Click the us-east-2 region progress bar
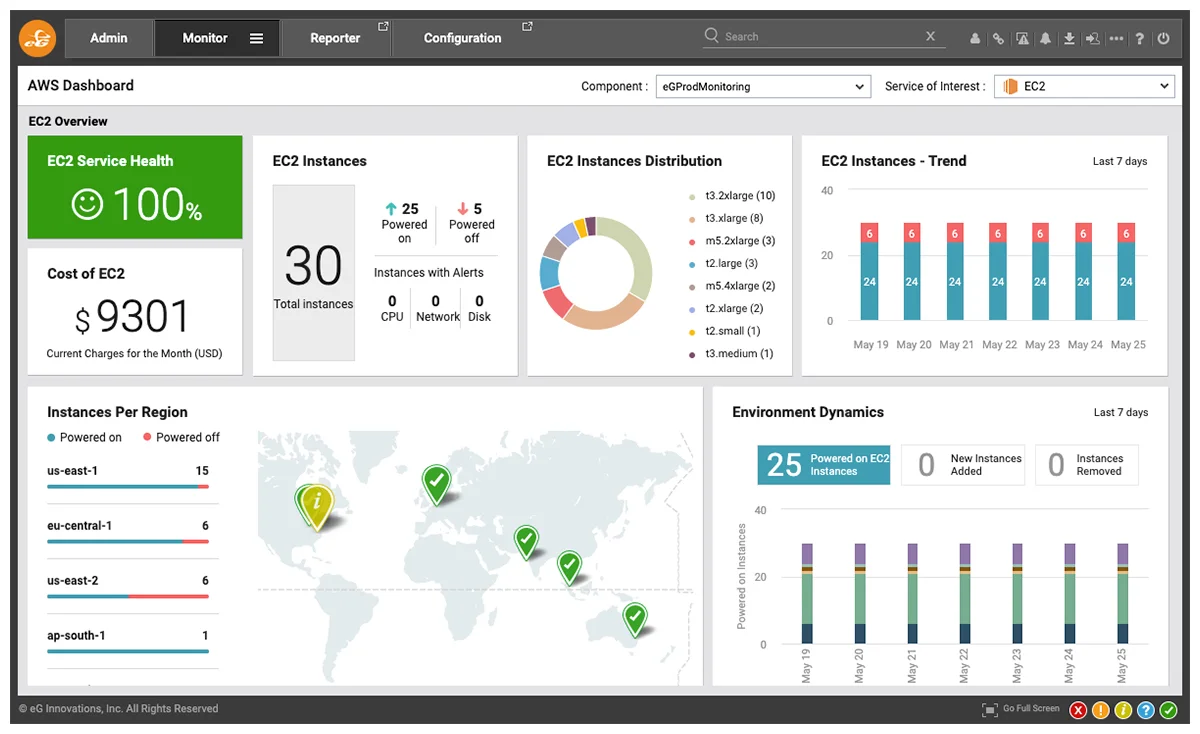The image size is (1200, 734). click(x=128, y=597)
